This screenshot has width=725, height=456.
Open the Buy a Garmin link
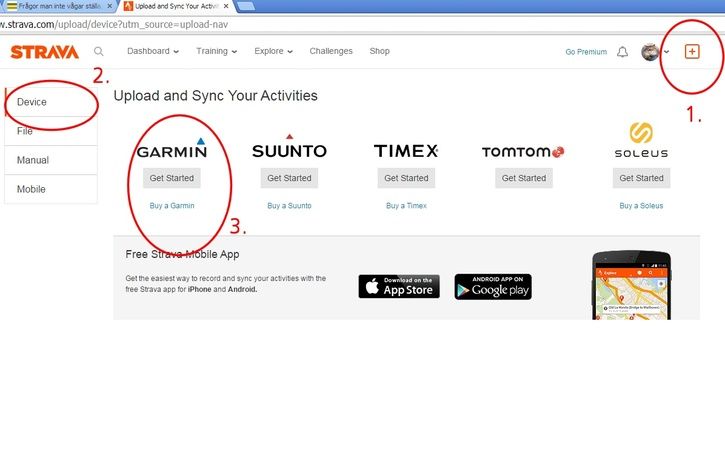pyautogui.click(x=172, y=206)
